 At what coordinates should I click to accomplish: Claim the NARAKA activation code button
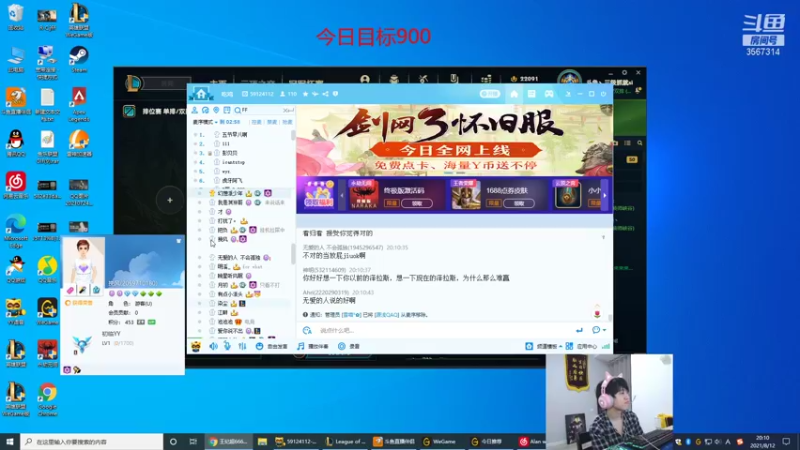[x=417, y=203]
